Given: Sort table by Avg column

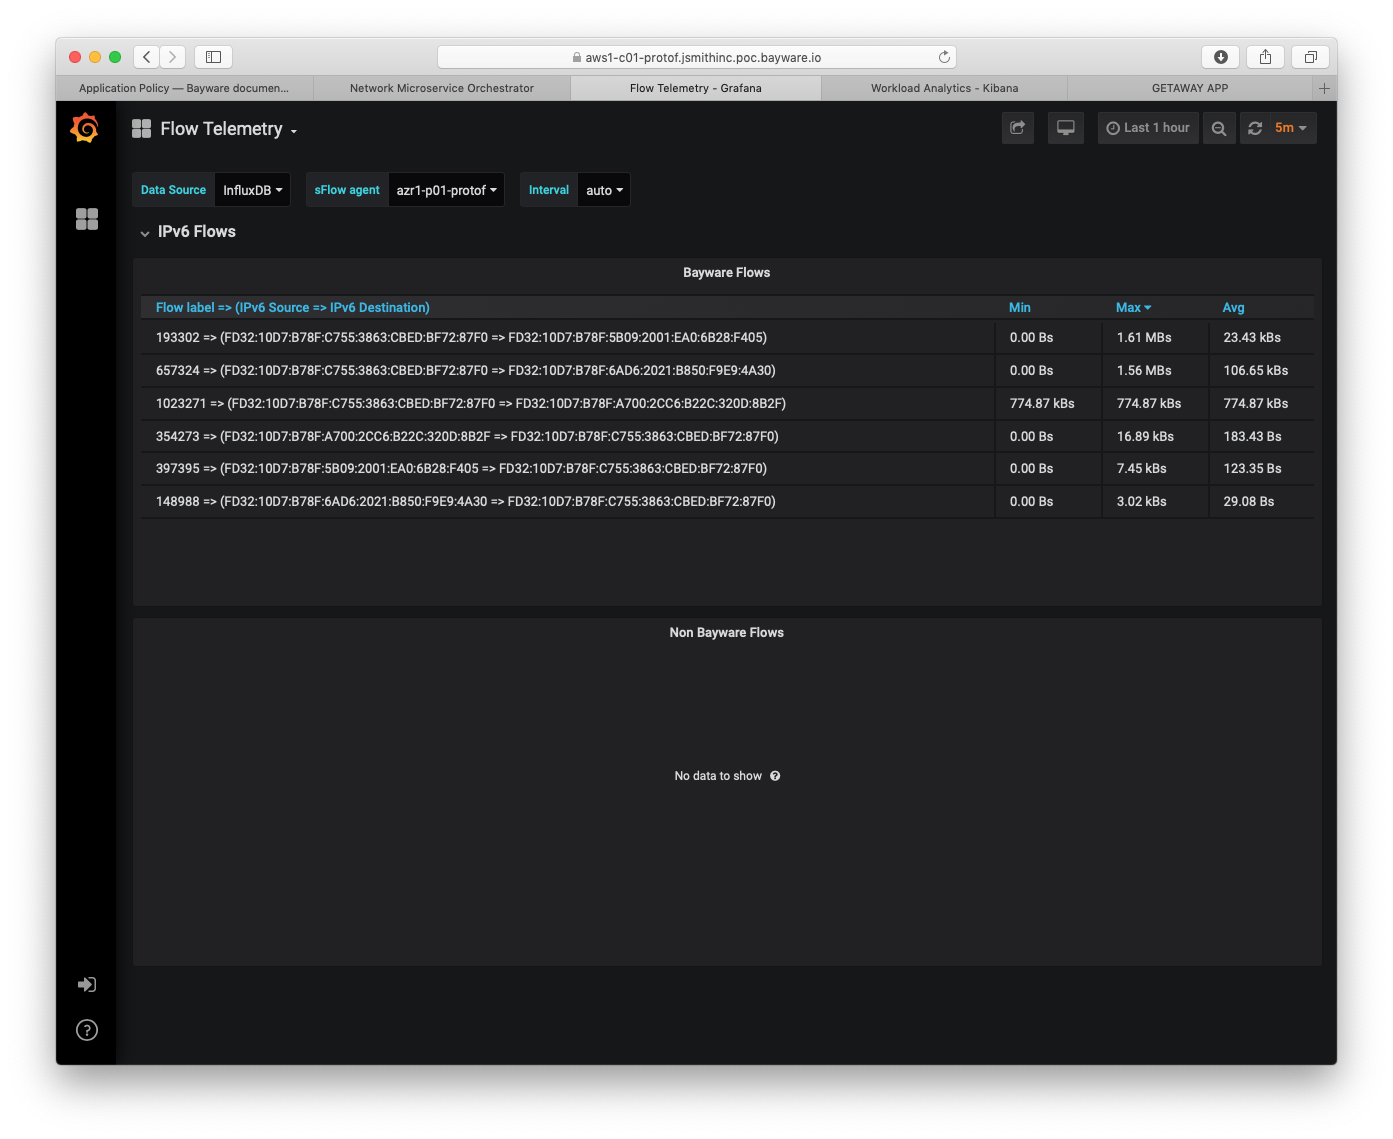Looking at the screenshot, I should coord(1233,308).
